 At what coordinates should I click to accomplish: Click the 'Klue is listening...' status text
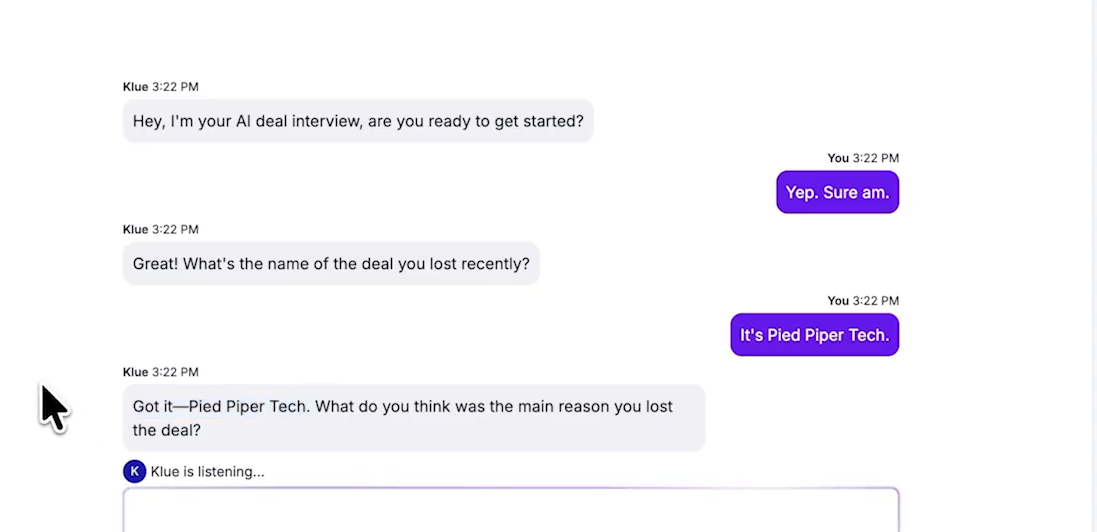click(x=208, y=472)
